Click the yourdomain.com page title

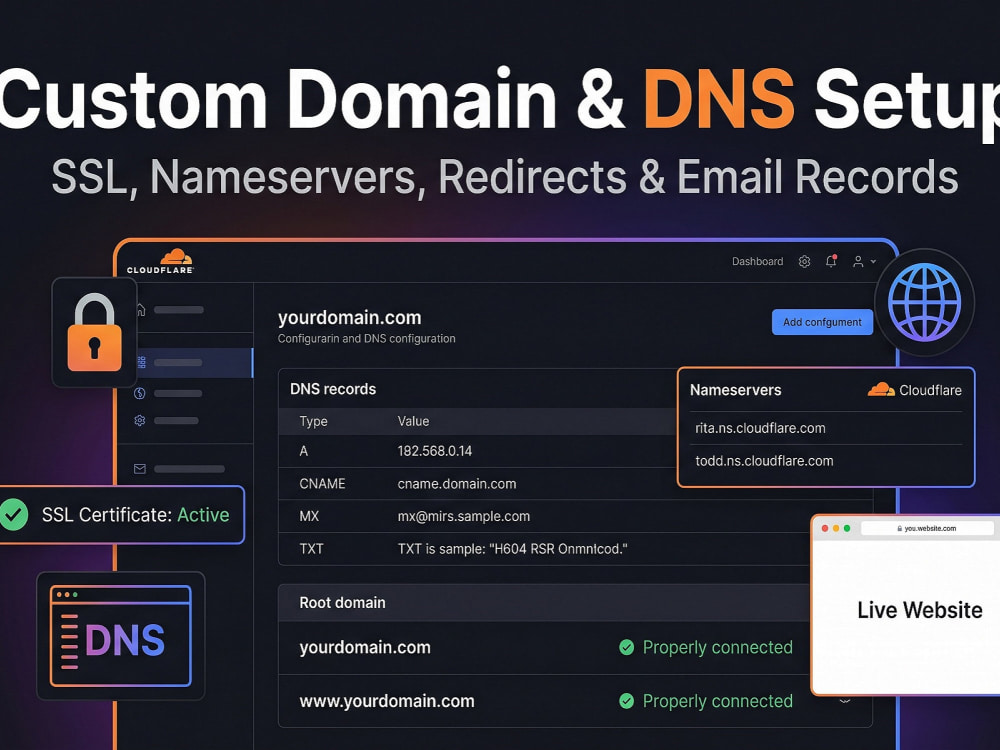pyautogui.click(x=349, y=318)
